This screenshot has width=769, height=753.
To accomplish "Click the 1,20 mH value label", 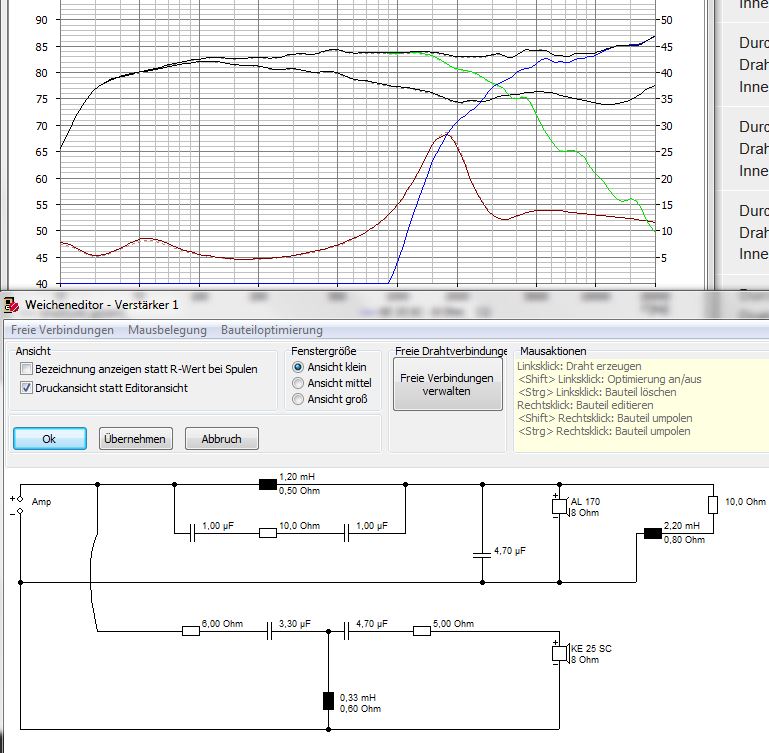I will tap(297, 477).
